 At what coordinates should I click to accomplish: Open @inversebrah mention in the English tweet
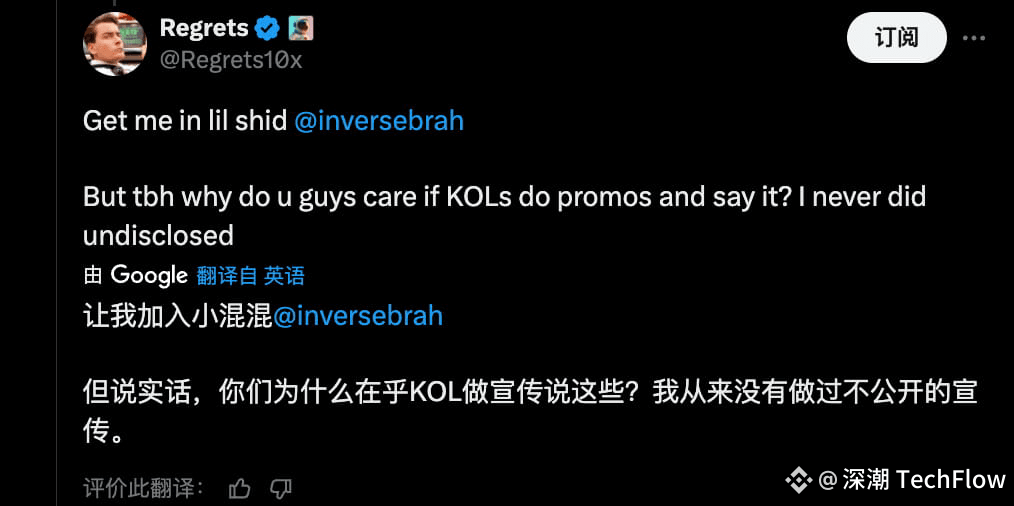(x=379, y=122)
